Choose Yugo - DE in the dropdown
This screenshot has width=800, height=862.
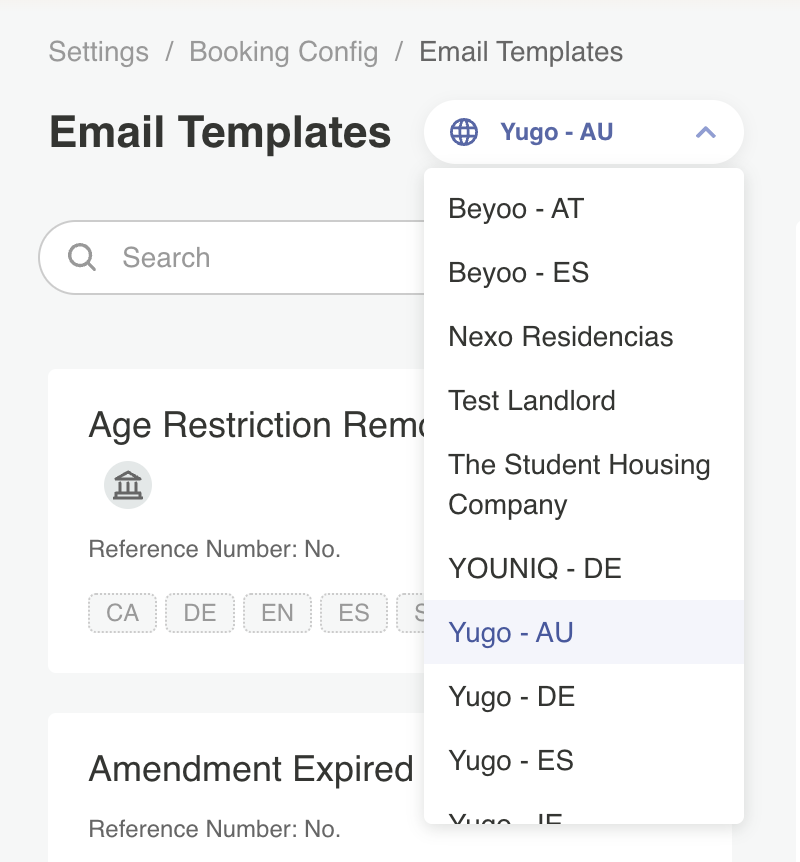(583, 697)
